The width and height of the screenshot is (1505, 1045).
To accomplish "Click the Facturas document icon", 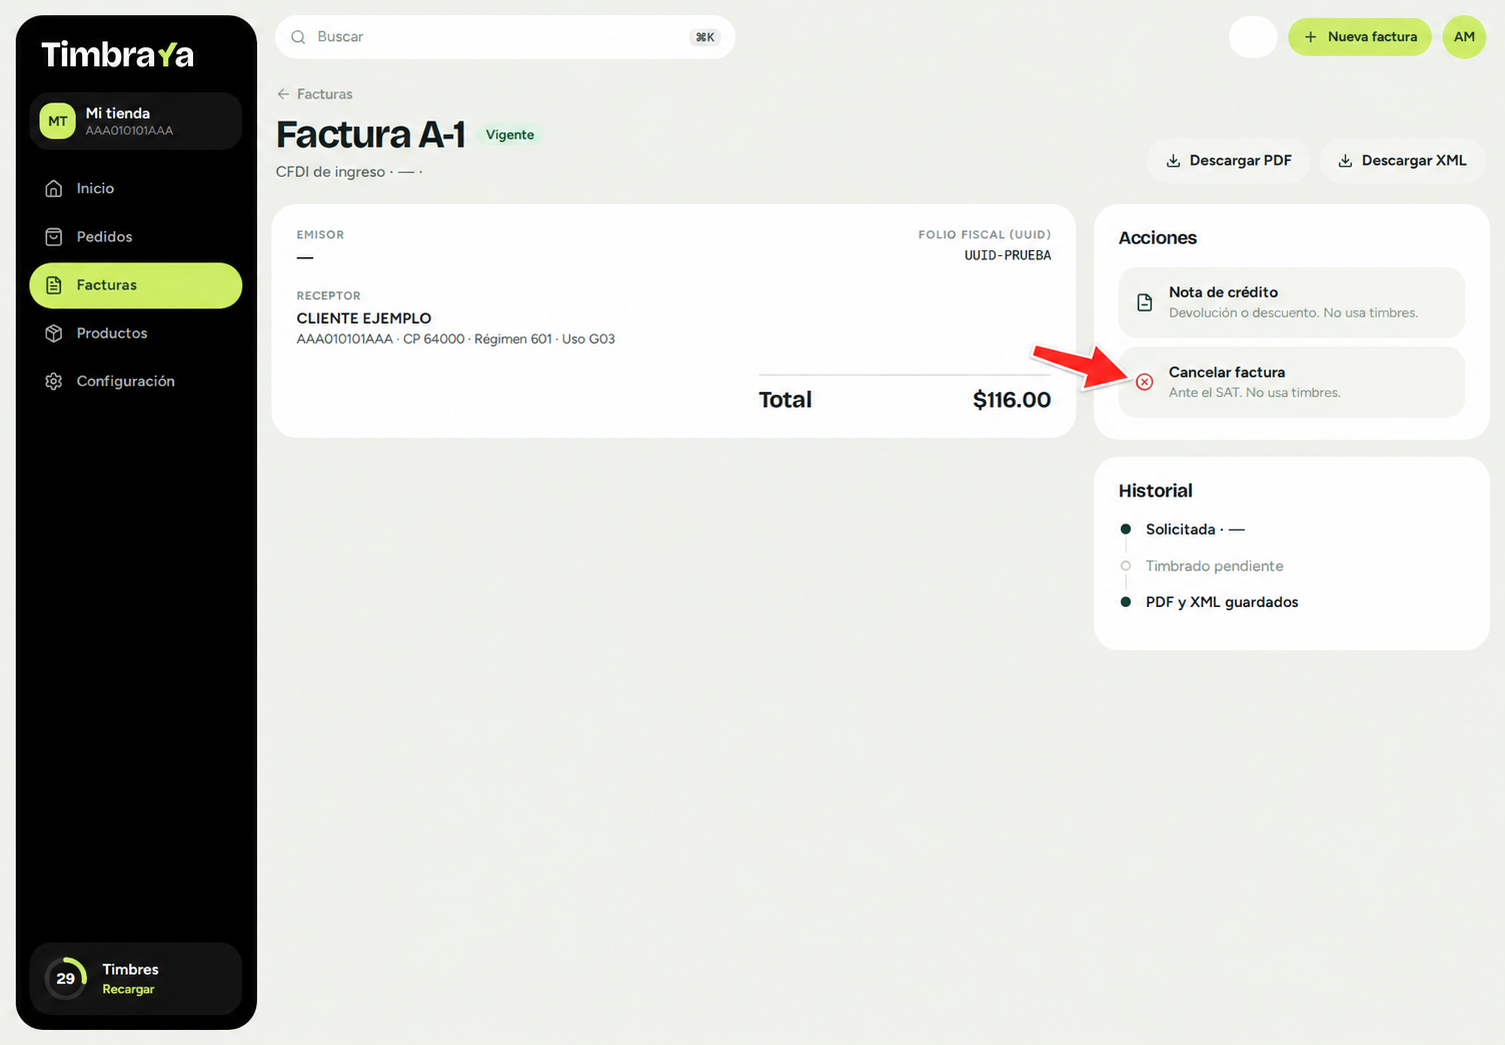I will tap(54, 285).
